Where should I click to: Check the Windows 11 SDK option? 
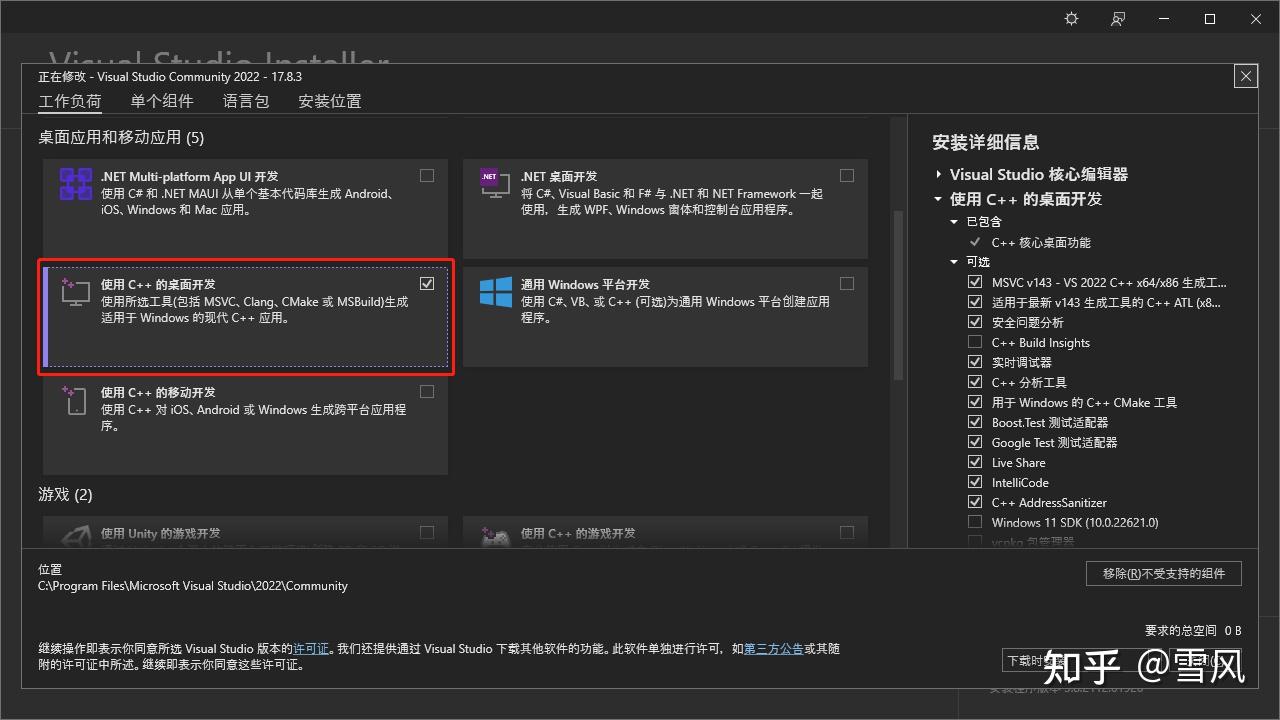click(975, 522)
